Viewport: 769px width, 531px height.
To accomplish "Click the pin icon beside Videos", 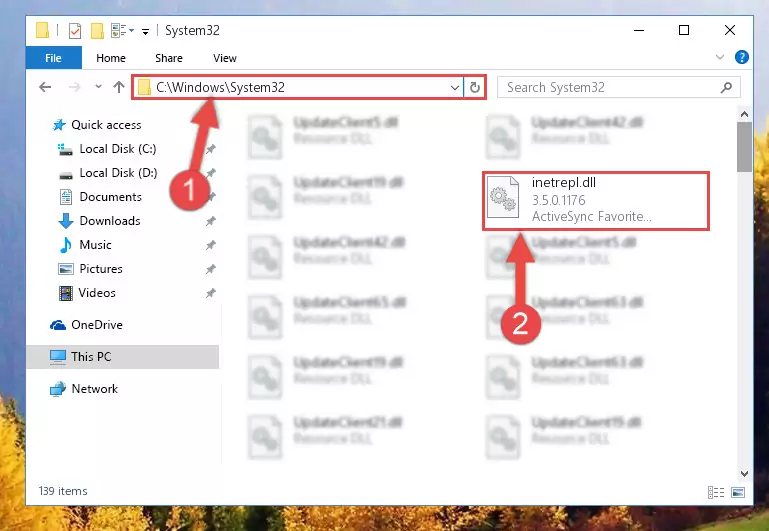I will [x=211, y=293].
